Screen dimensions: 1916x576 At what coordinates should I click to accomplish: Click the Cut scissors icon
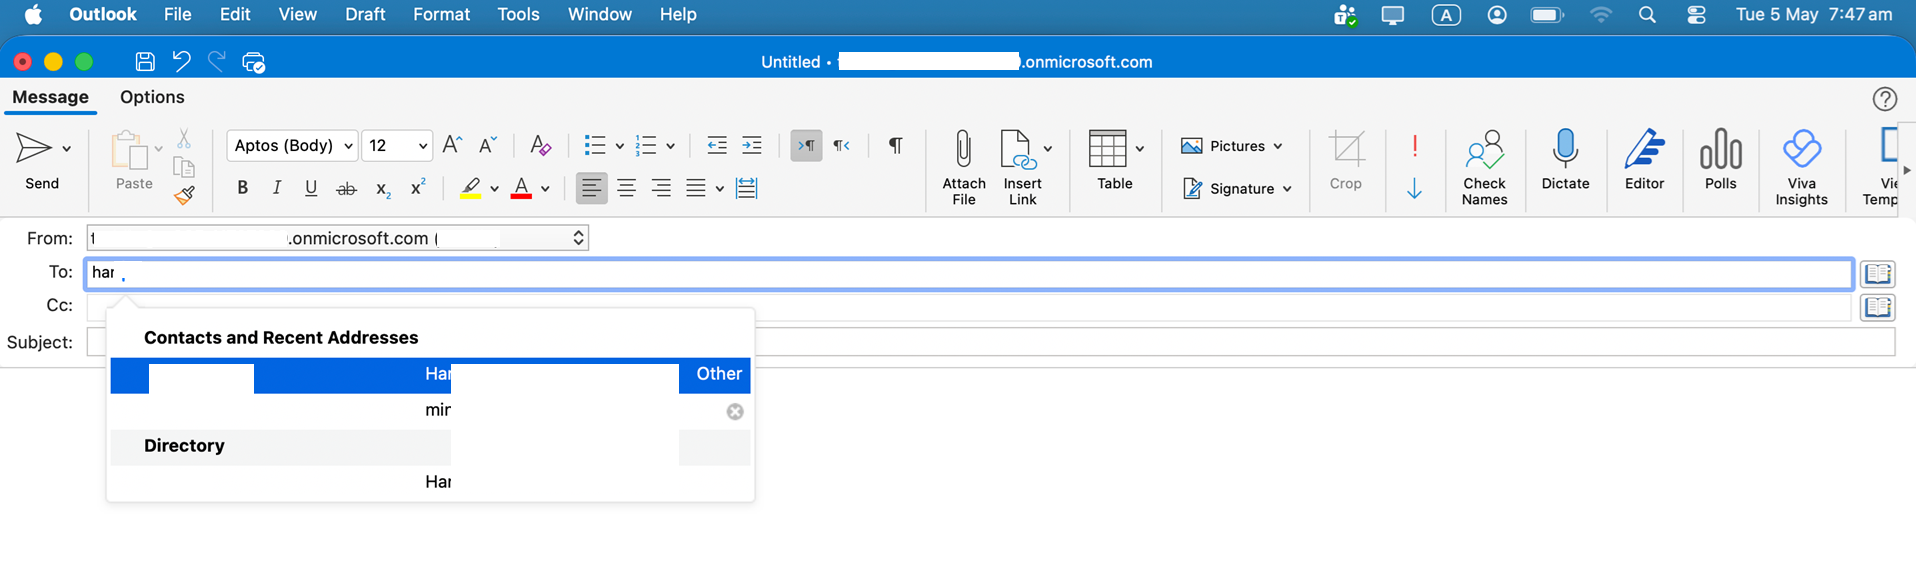pyautogui.click(x=184, y=139)
